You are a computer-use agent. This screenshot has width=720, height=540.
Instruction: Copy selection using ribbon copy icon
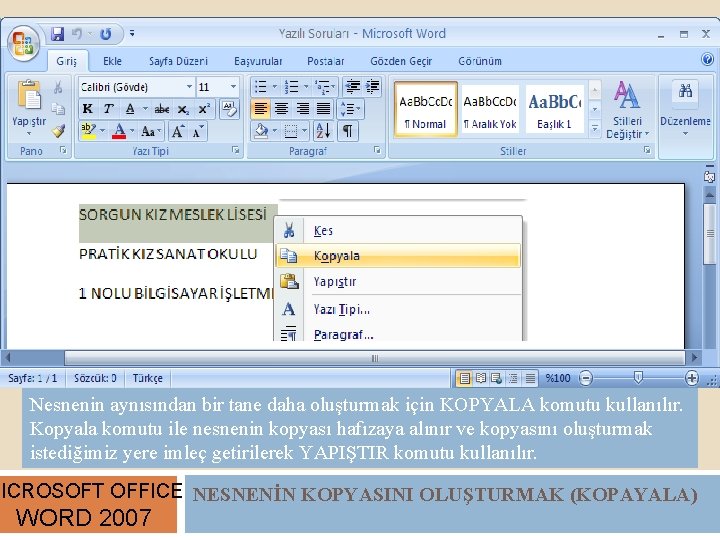pos(58,109)
